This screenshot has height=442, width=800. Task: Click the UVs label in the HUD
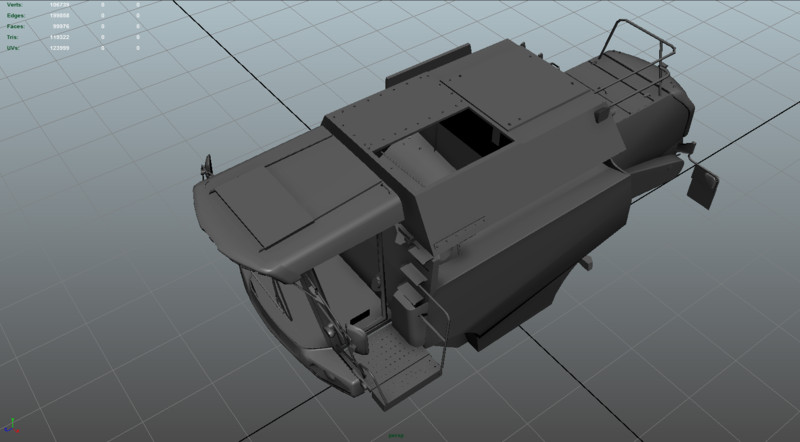pyautogui.click(x=13, y=49)
